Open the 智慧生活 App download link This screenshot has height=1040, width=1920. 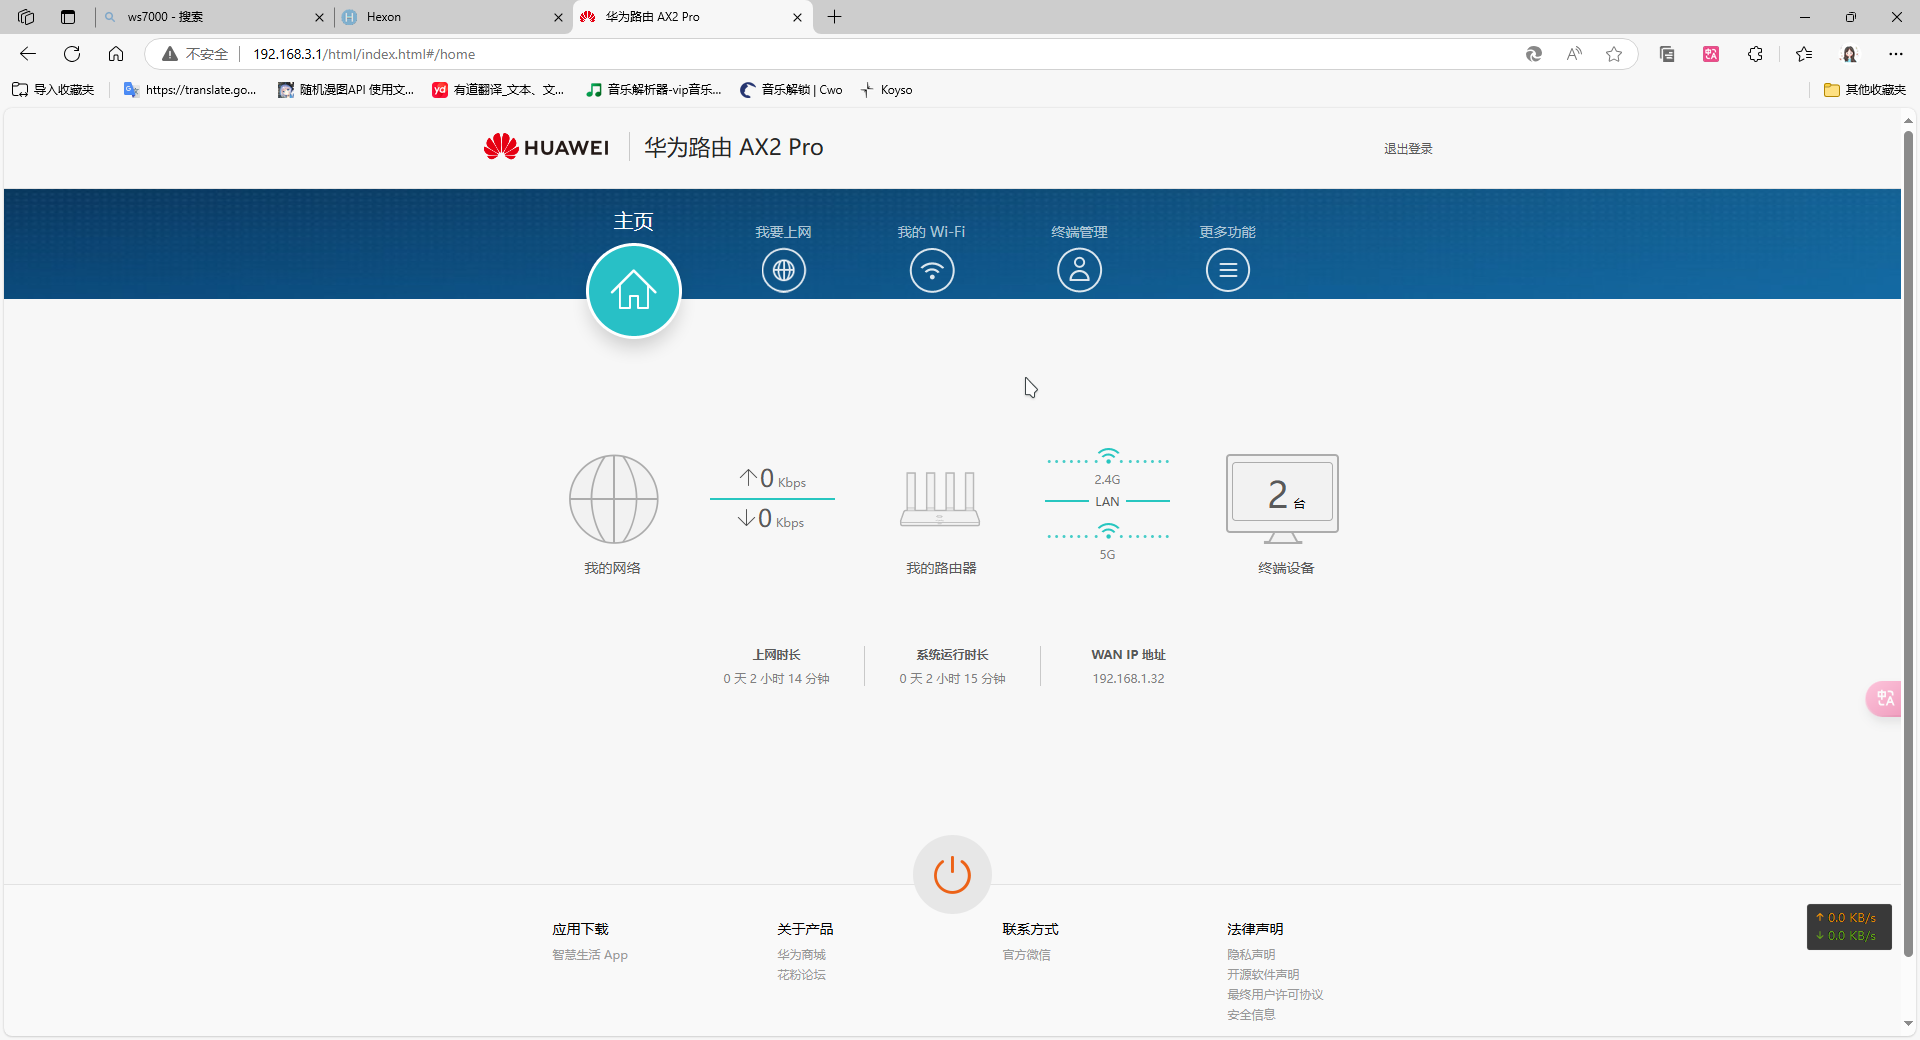(590, 955)
